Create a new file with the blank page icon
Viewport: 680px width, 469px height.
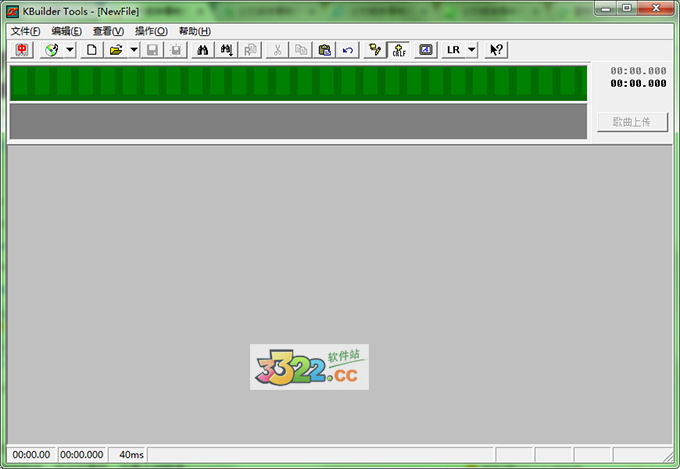tap(92, 50)
